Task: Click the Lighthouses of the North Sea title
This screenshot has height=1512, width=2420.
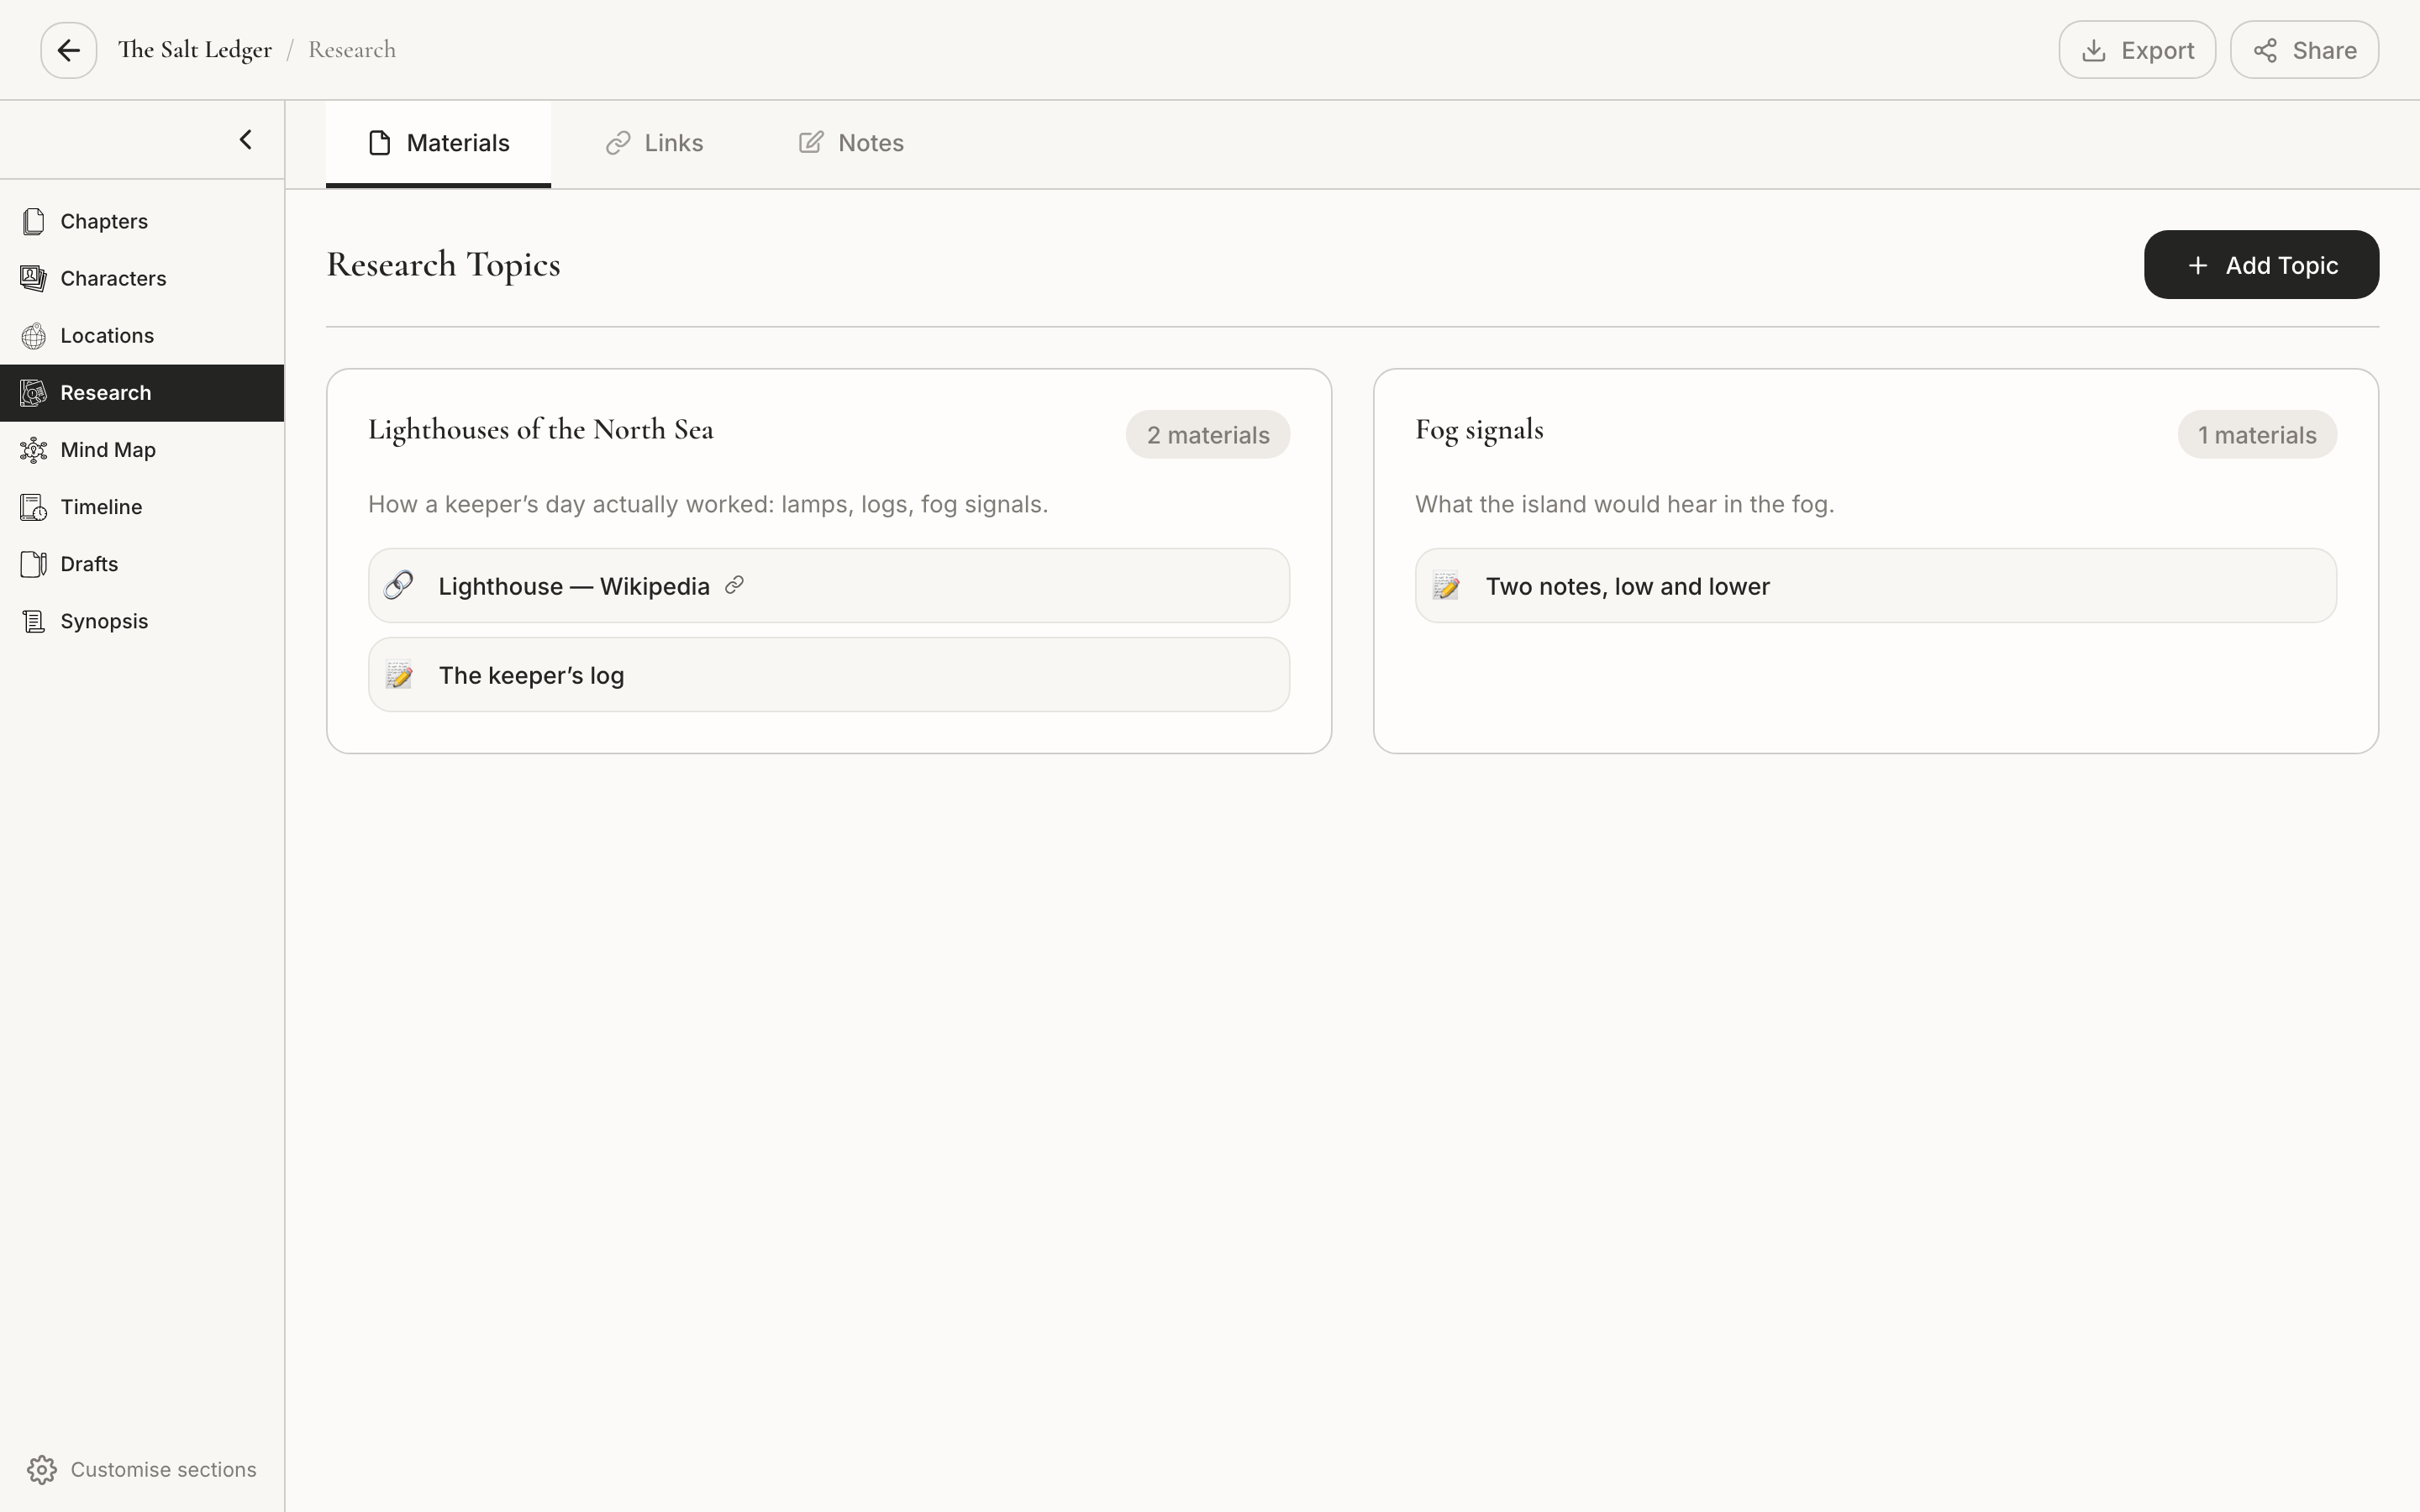Action: (541, 430)
